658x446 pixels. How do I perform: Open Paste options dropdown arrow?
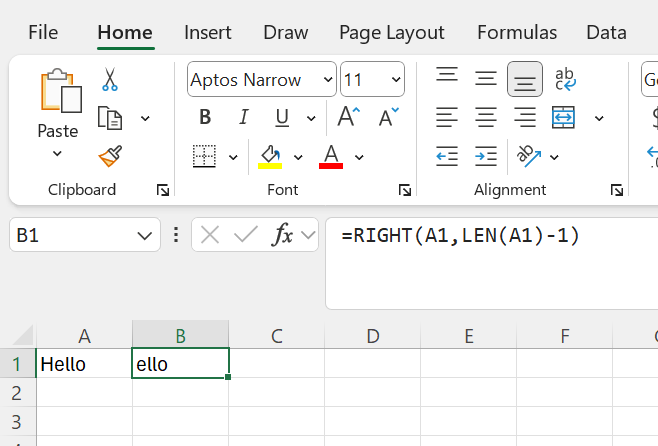57,154
